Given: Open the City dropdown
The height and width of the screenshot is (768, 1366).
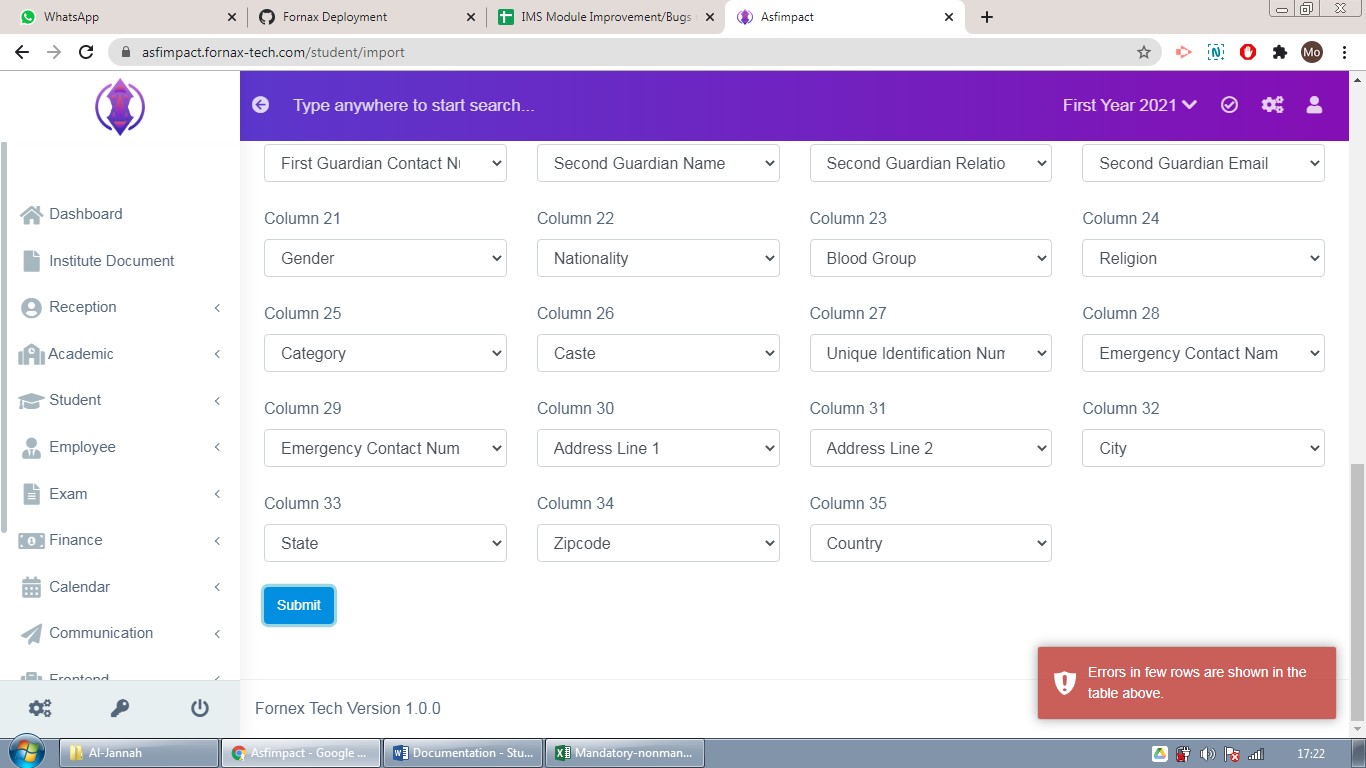Looking at the screenshot, I should click(x=1204, y=448).
